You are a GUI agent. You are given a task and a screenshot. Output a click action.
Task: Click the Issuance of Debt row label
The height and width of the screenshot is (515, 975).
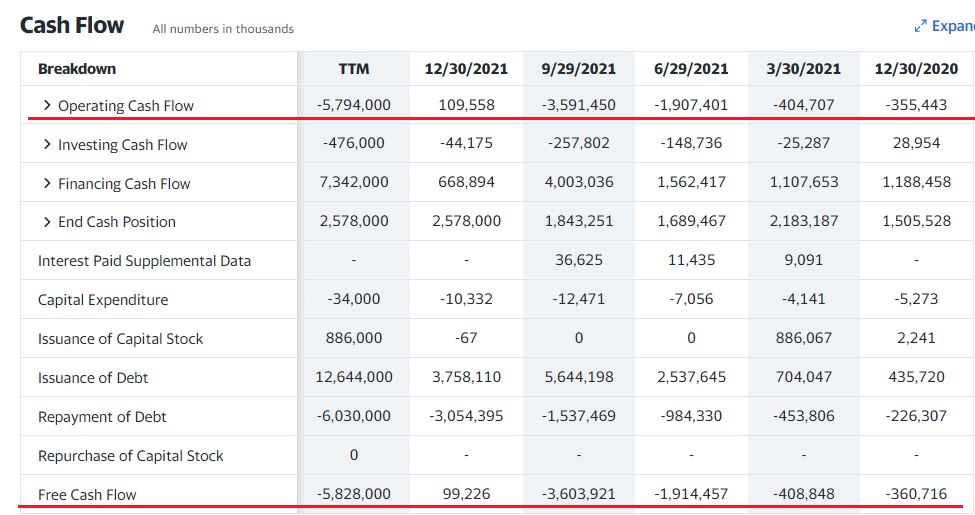pyautogui.click(x=93, y=378)
